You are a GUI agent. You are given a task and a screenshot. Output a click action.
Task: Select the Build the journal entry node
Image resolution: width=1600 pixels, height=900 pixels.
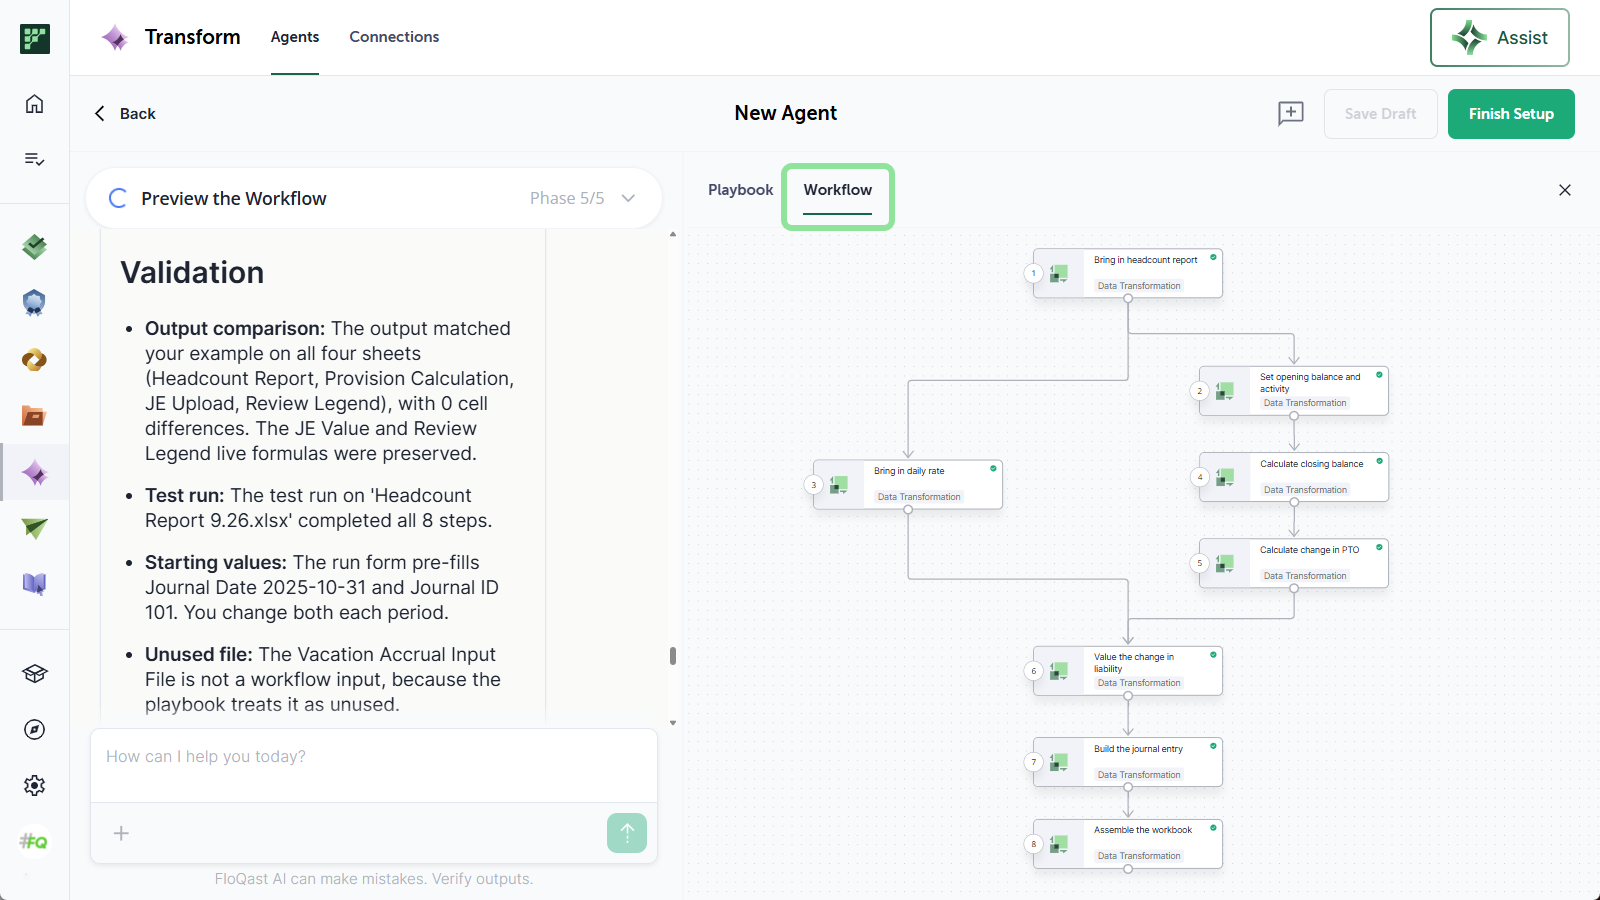[1128, 762]
